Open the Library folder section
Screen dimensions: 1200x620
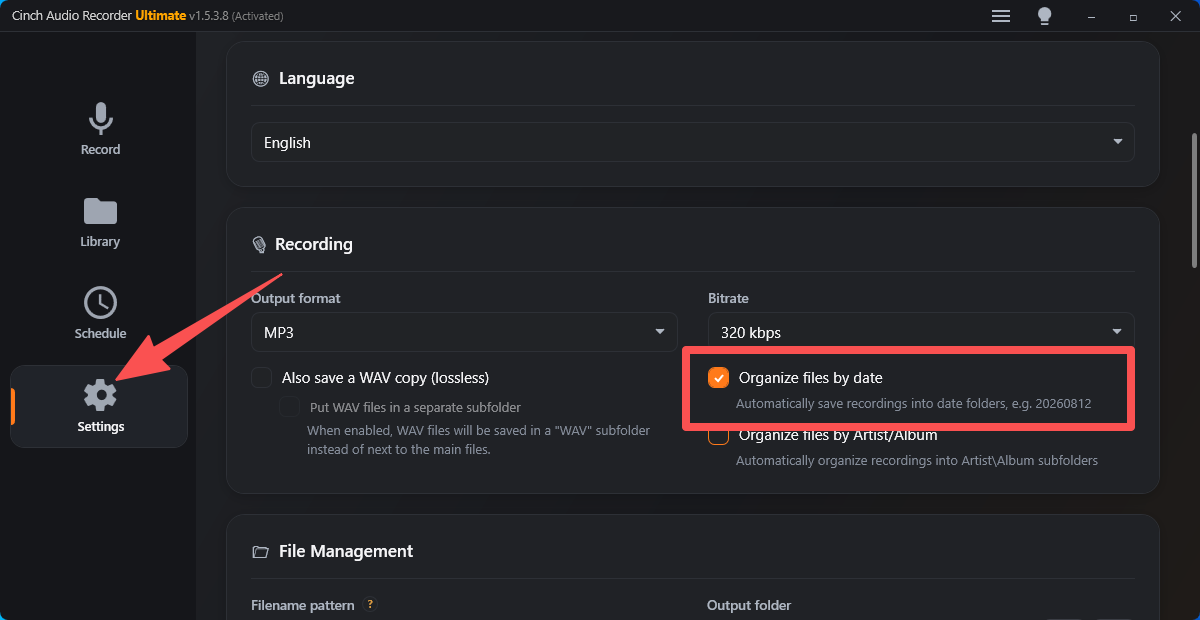[x=100, y=222]
